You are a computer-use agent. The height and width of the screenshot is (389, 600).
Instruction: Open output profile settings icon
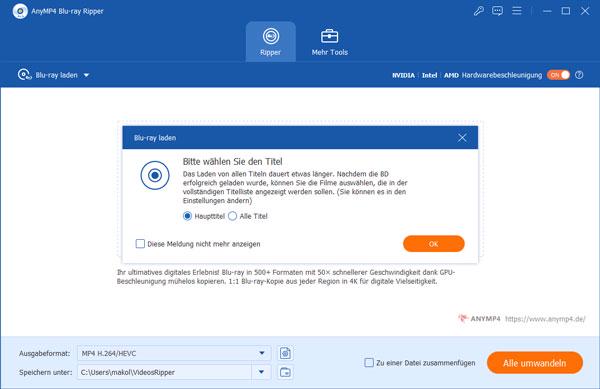click(285, 353)
